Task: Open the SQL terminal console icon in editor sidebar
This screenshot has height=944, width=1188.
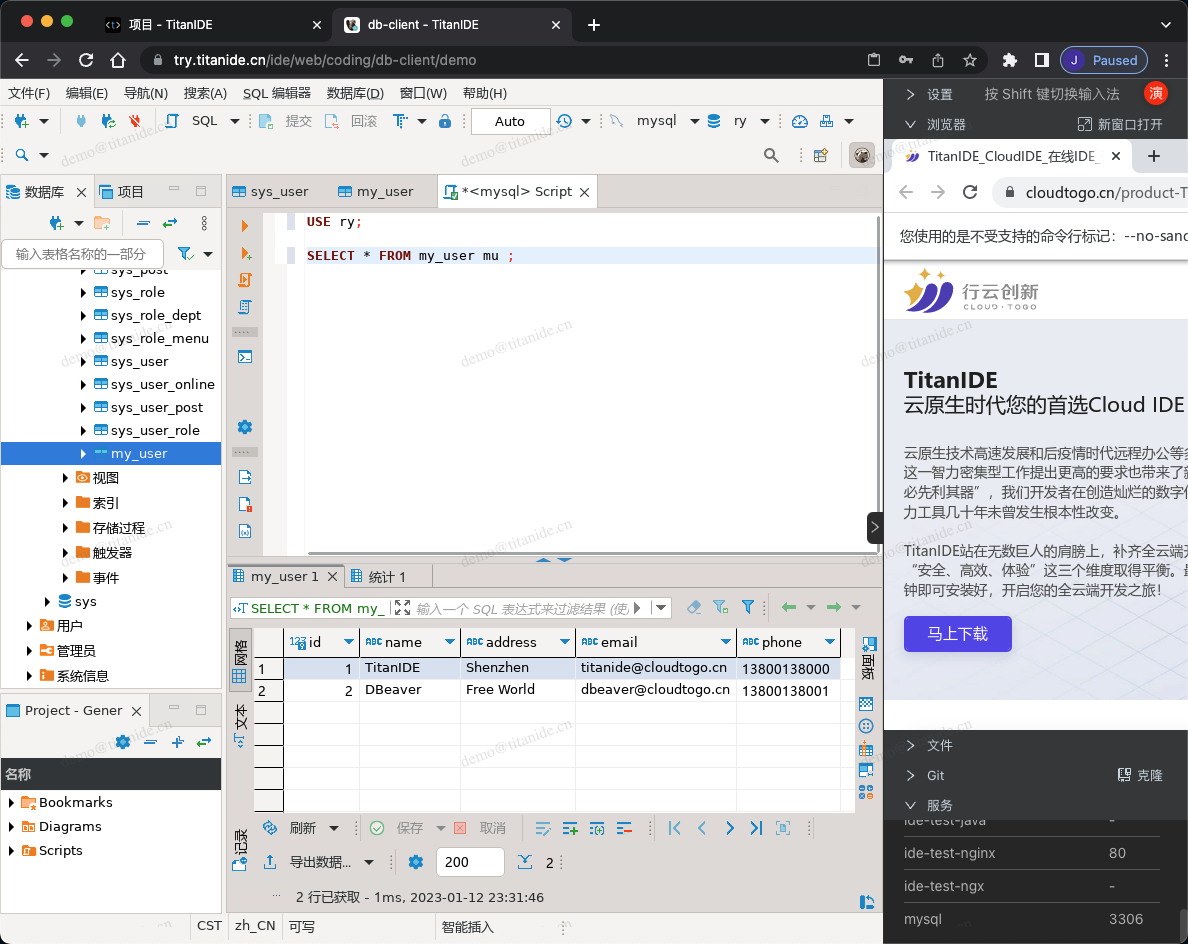Action: click(x=245, y=356)
